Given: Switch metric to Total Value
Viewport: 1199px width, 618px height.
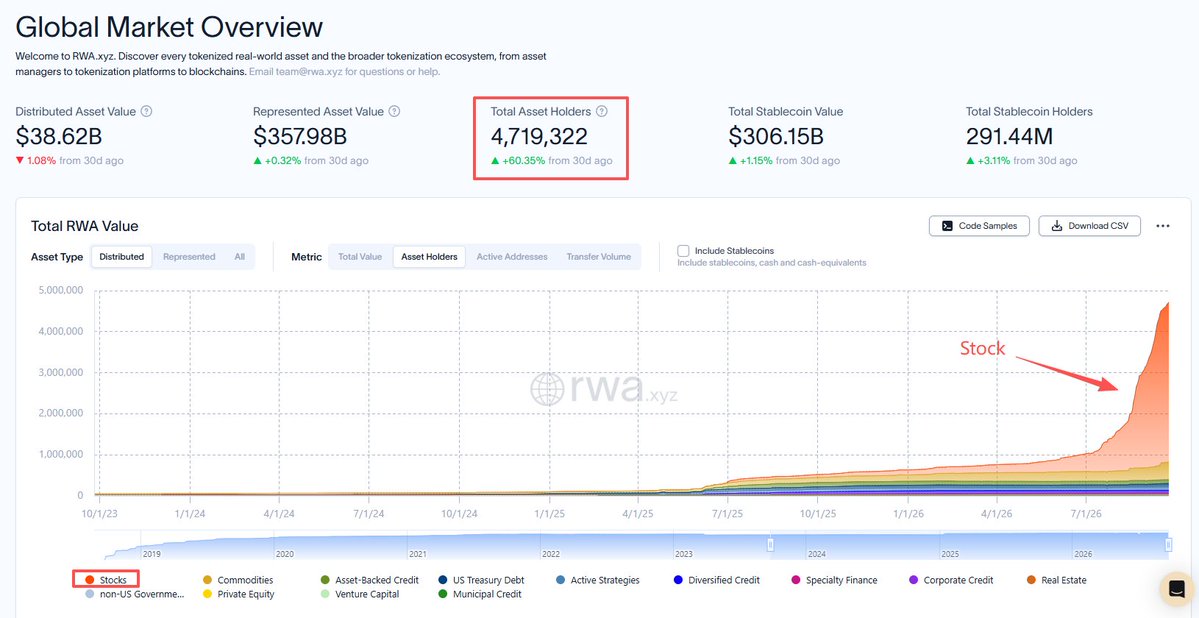Looking at the screenshot, I should pyautogui.click(x=360, y=257).
